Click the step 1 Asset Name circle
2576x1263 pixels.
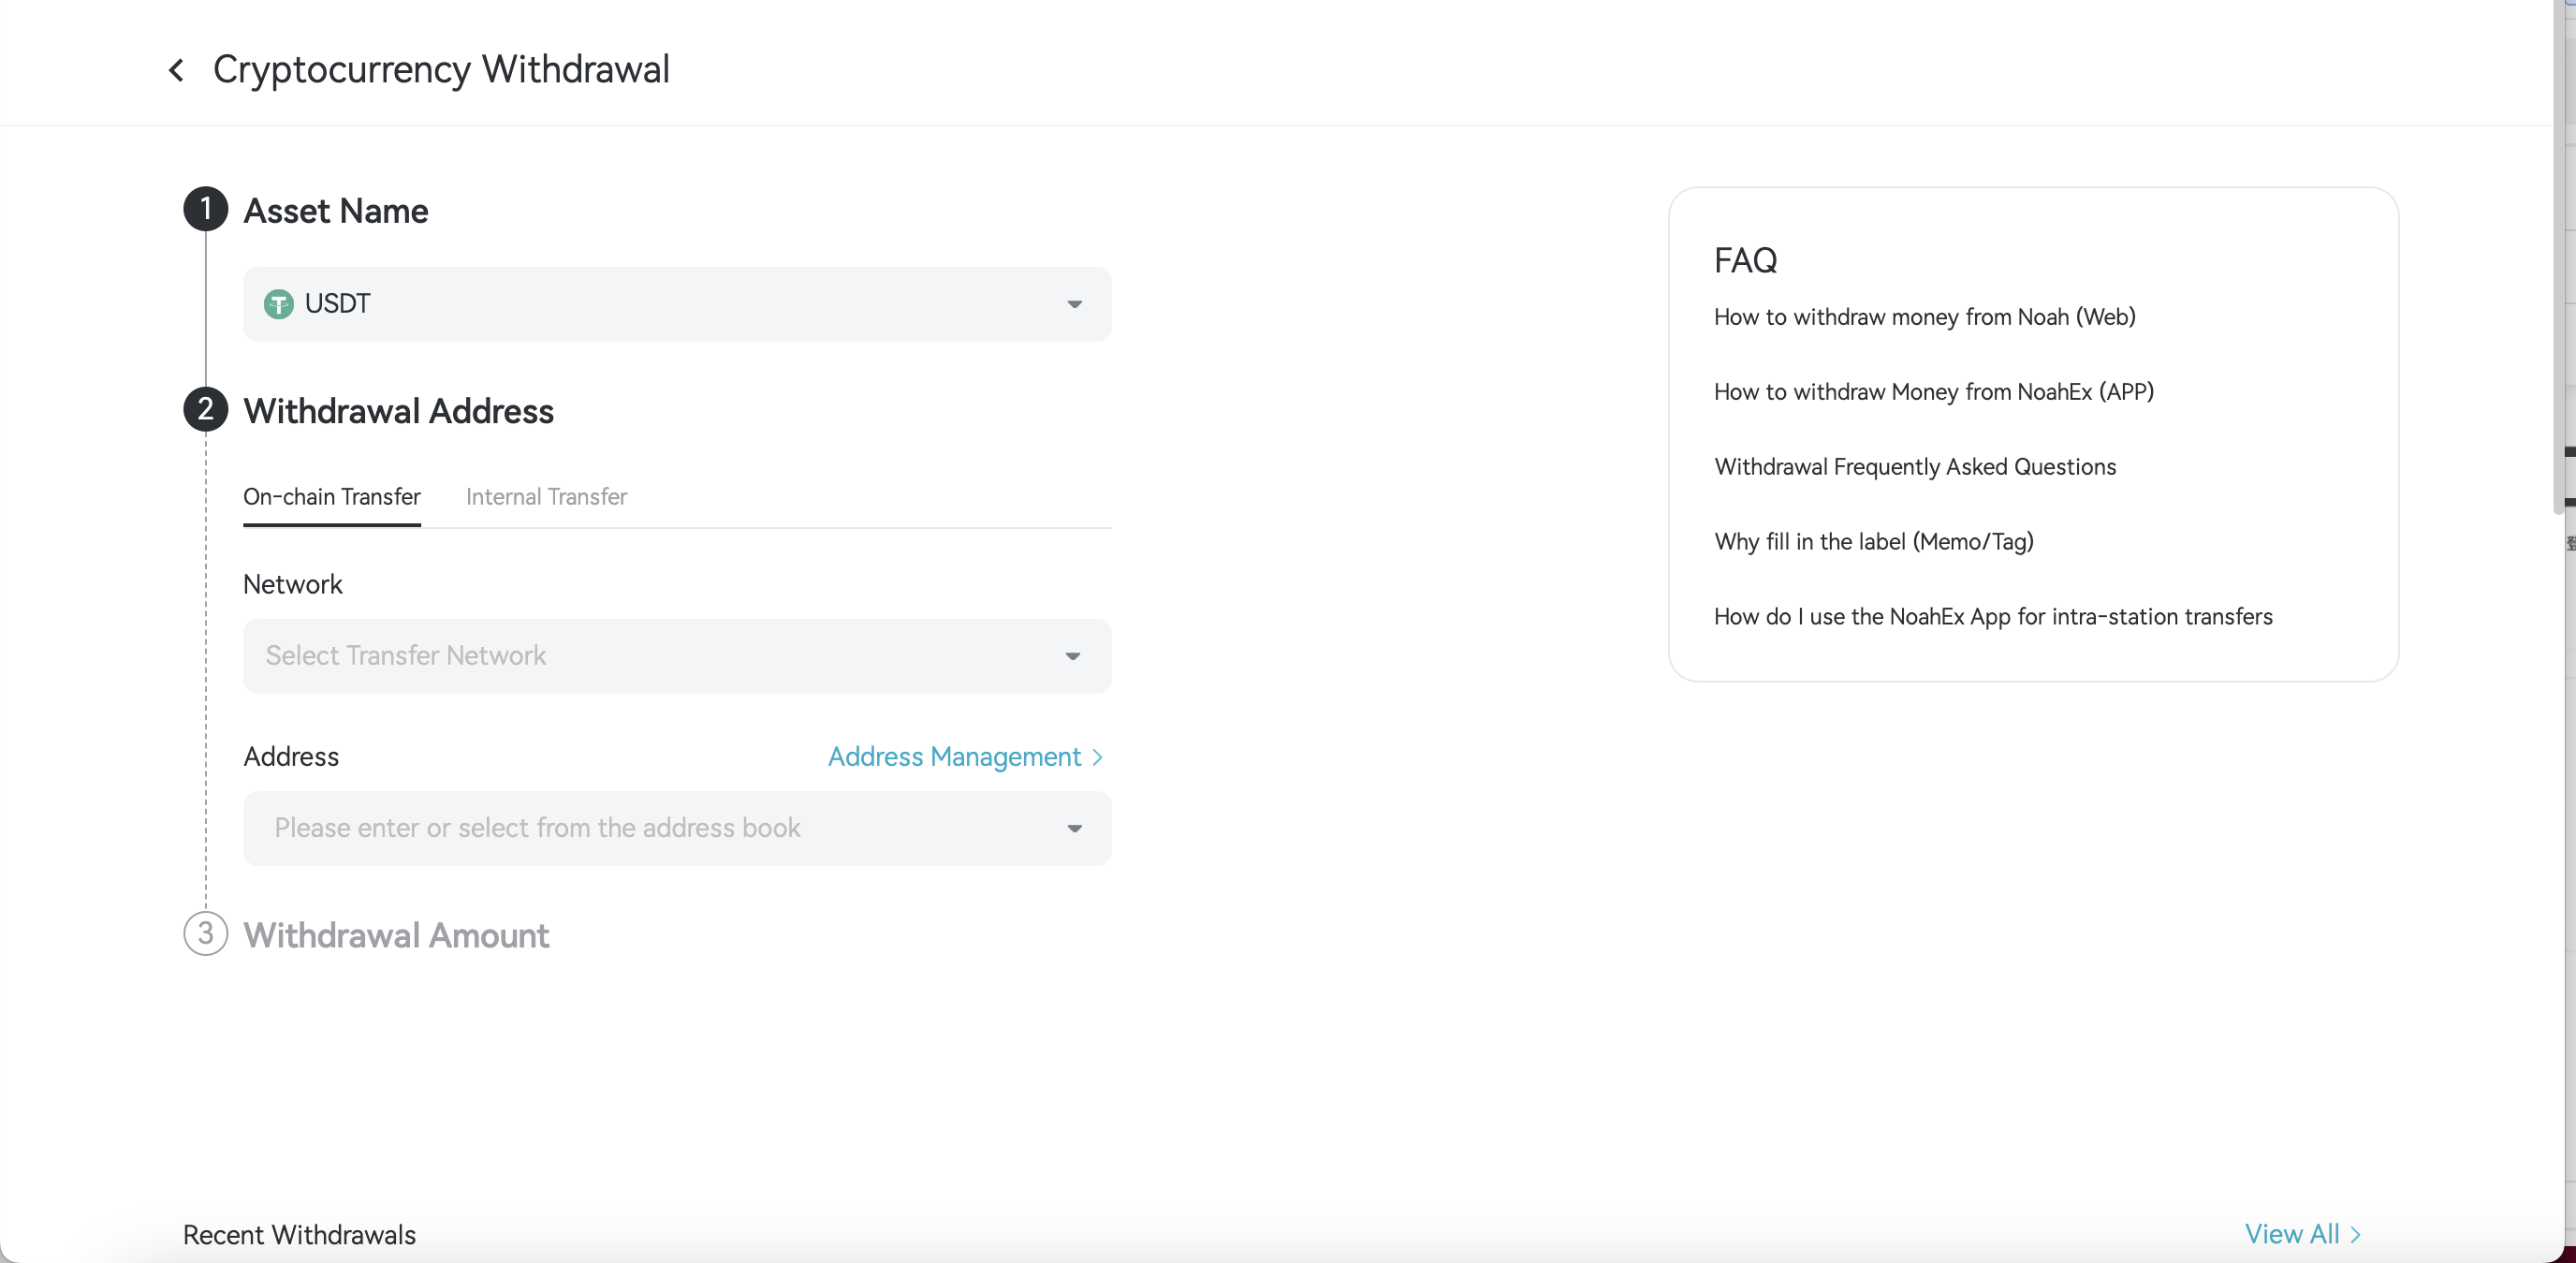coord(206,209)
